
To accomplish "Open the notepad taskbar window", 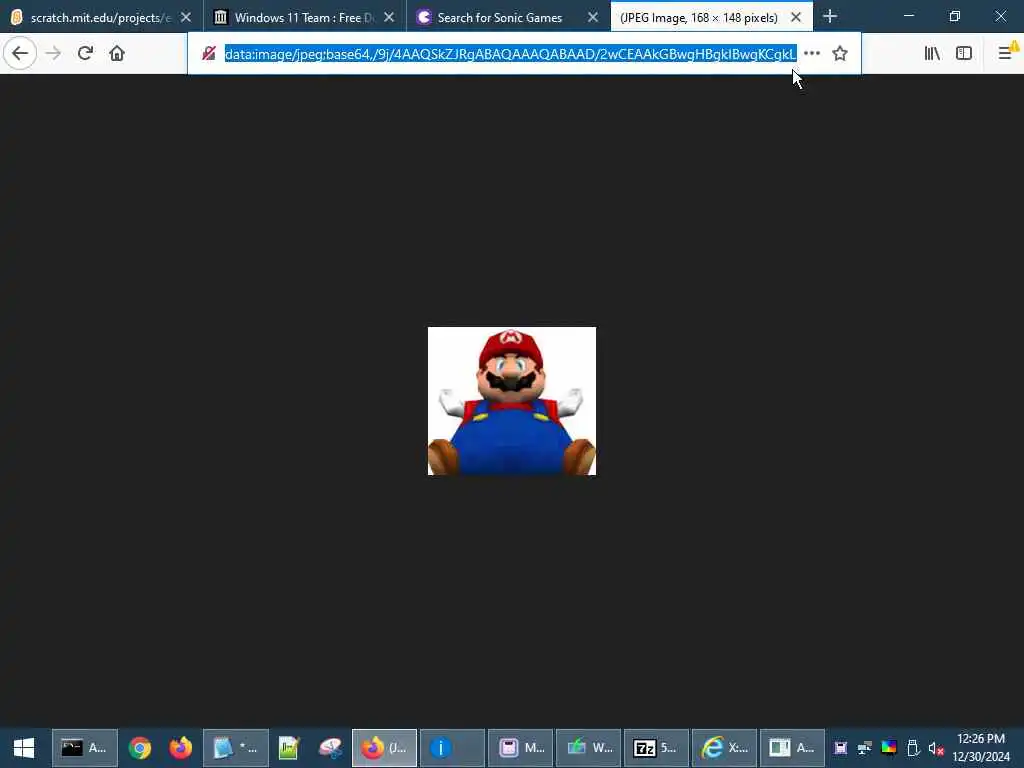I will tap(236, 748).
